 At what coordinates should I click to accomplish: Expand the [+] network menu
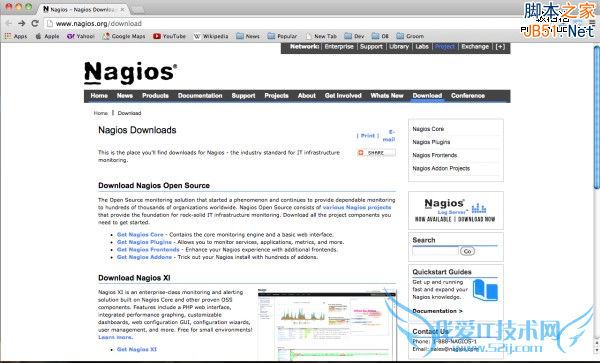tap(500, 47)
